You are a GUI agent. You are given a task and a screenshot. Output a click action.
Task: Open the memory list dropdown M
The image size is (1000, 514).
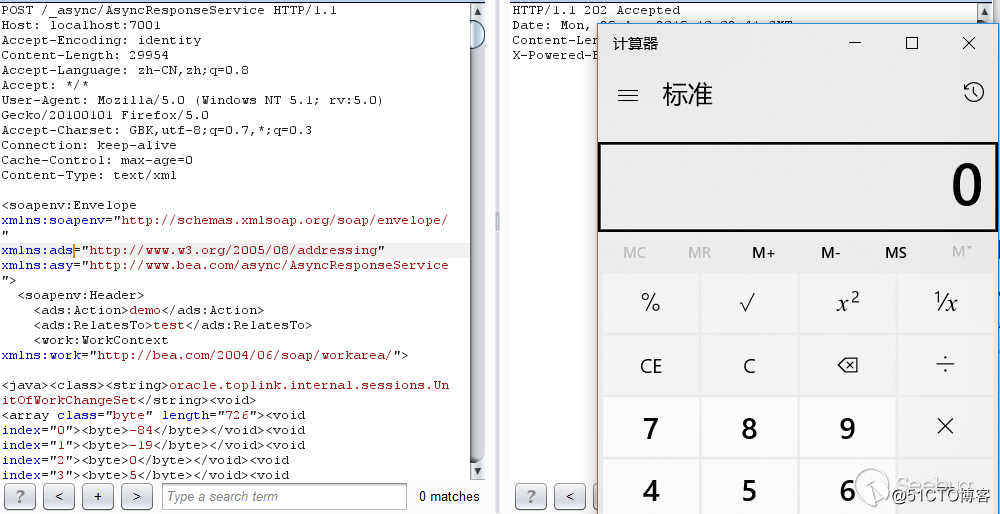click(962, 253)
